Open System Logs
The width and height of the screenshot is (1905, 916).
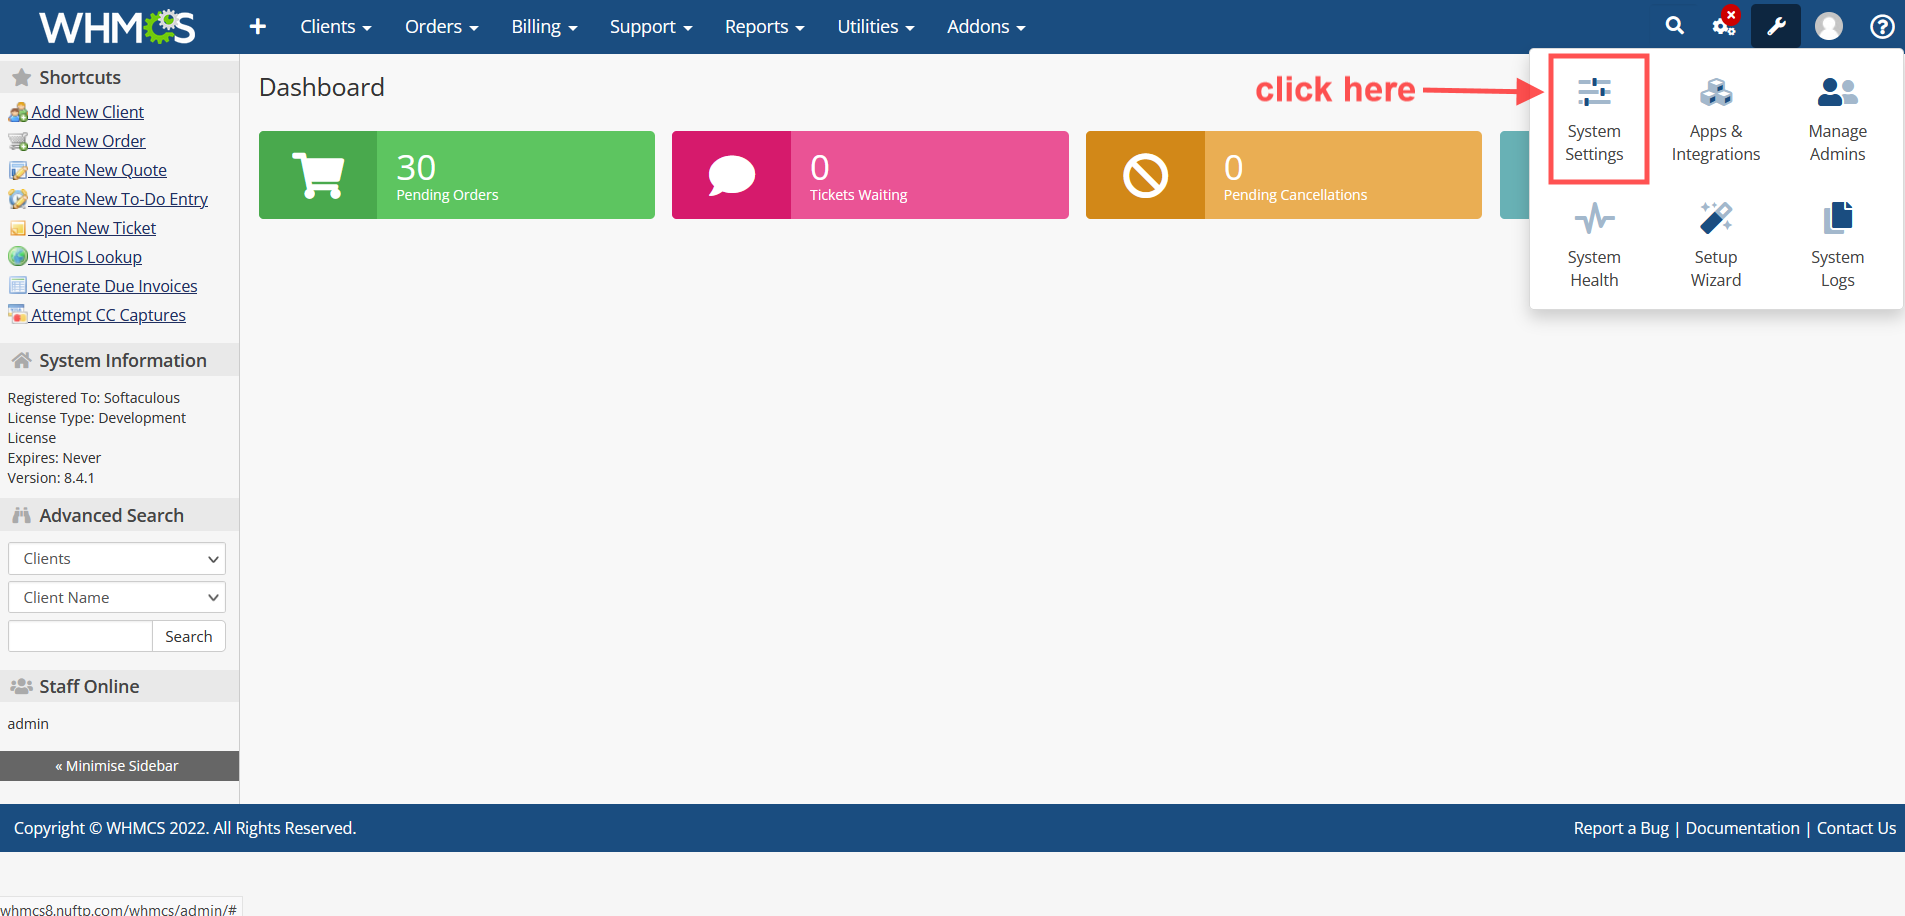(1836, 246)
